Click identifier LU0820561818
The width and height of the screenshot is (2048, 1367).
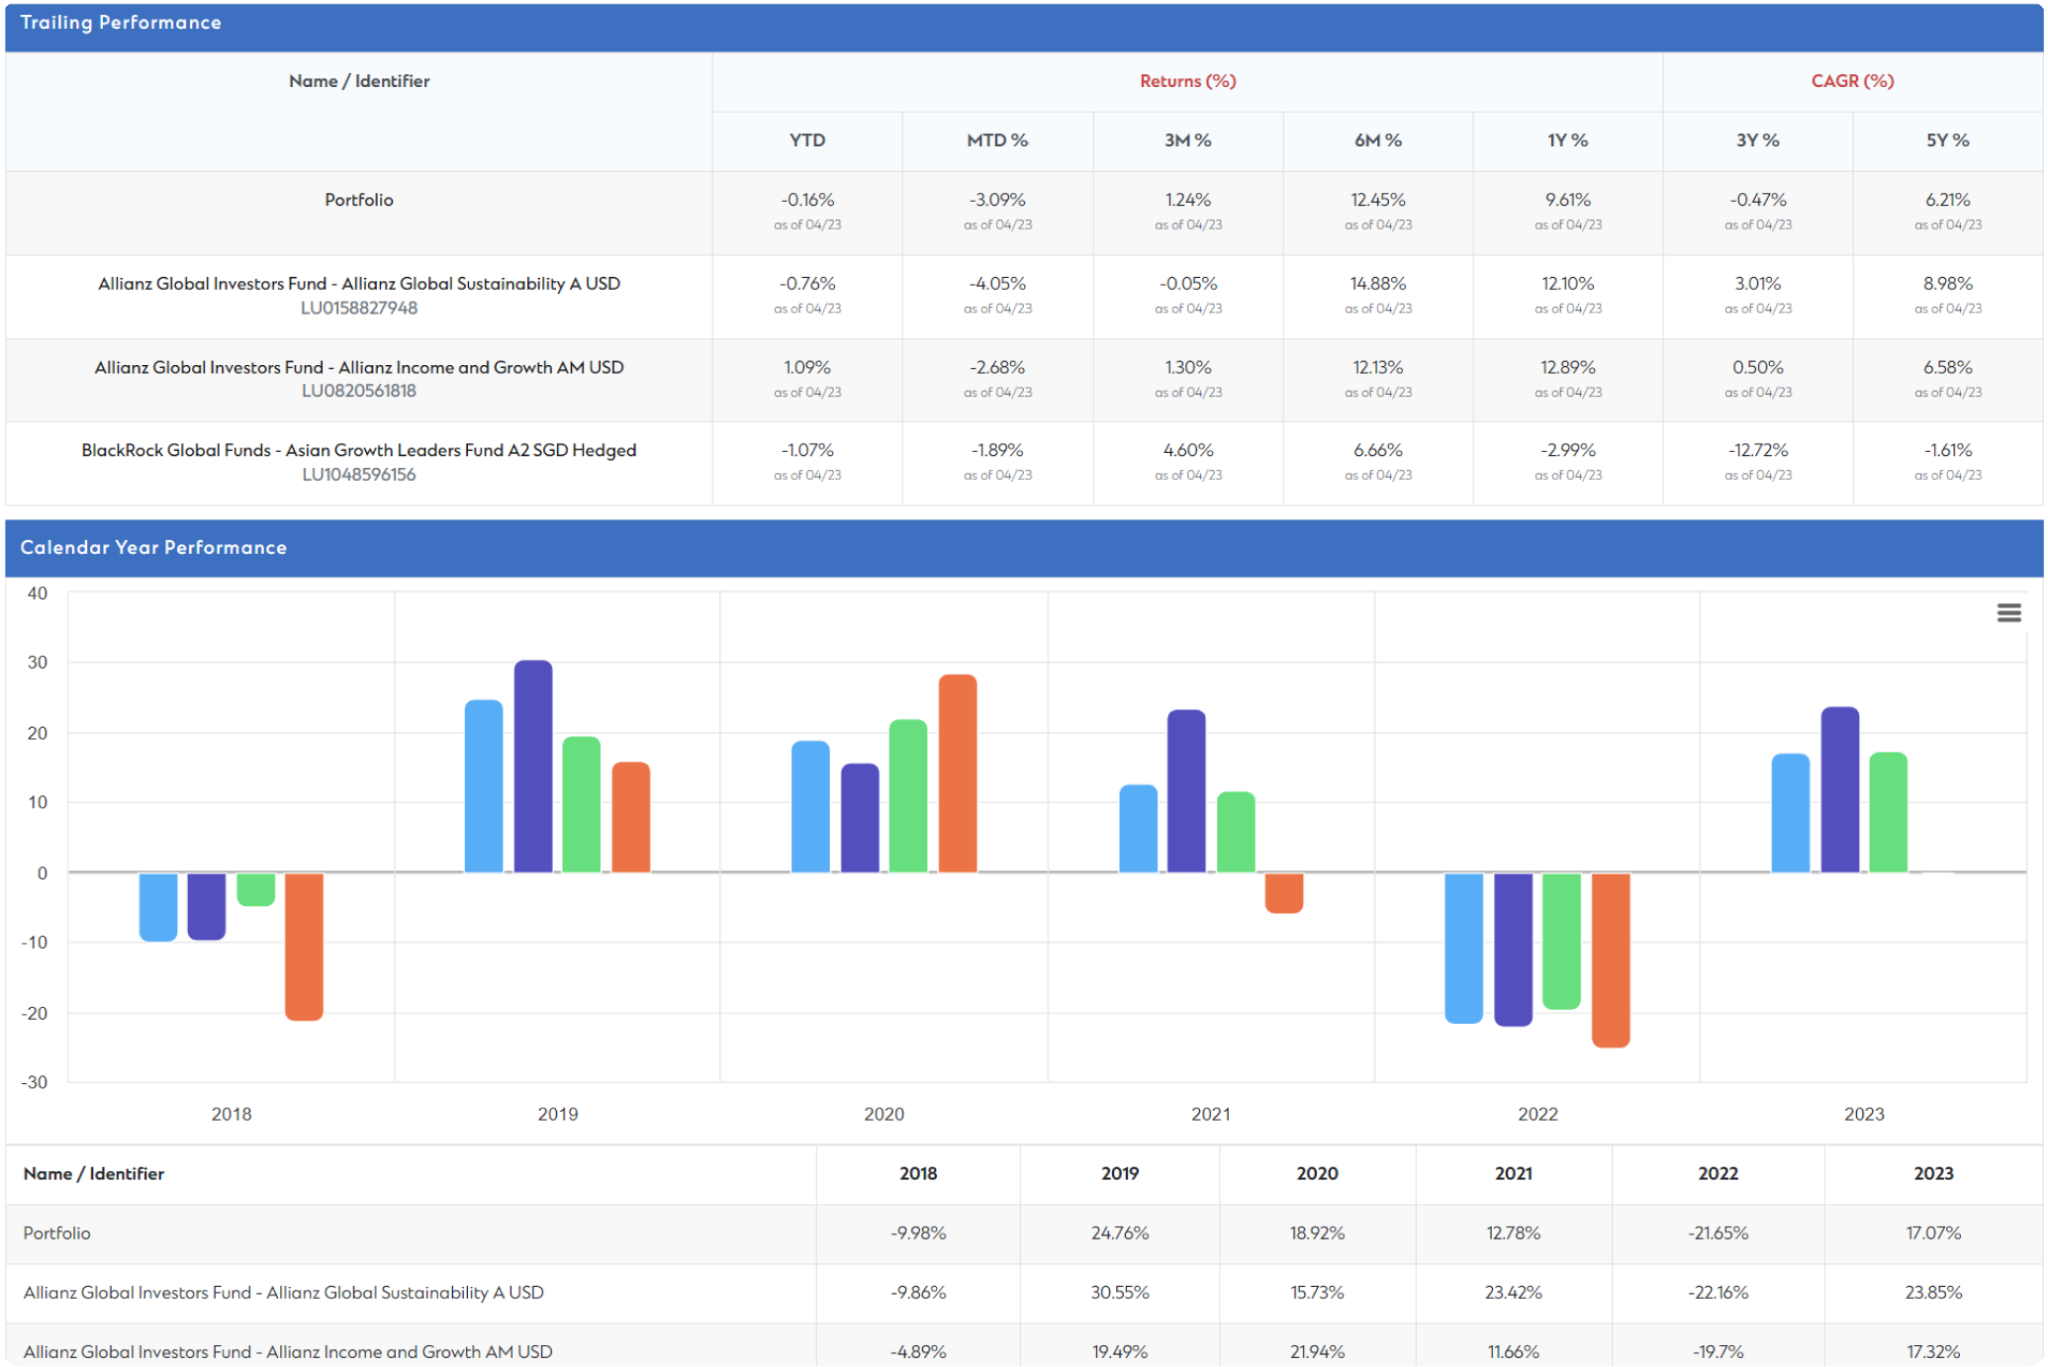(359, 391)
